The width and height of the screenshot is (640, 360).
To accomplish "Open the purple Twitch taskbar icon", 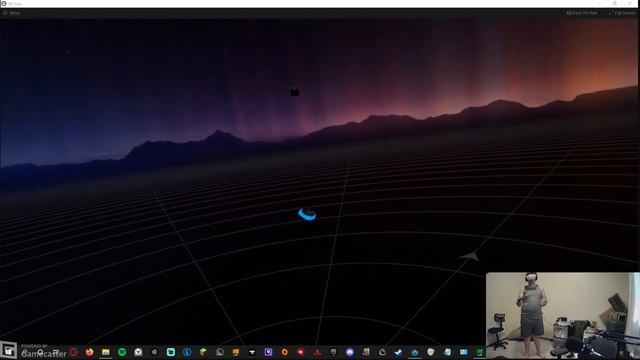I will click(x=268, y=352).
